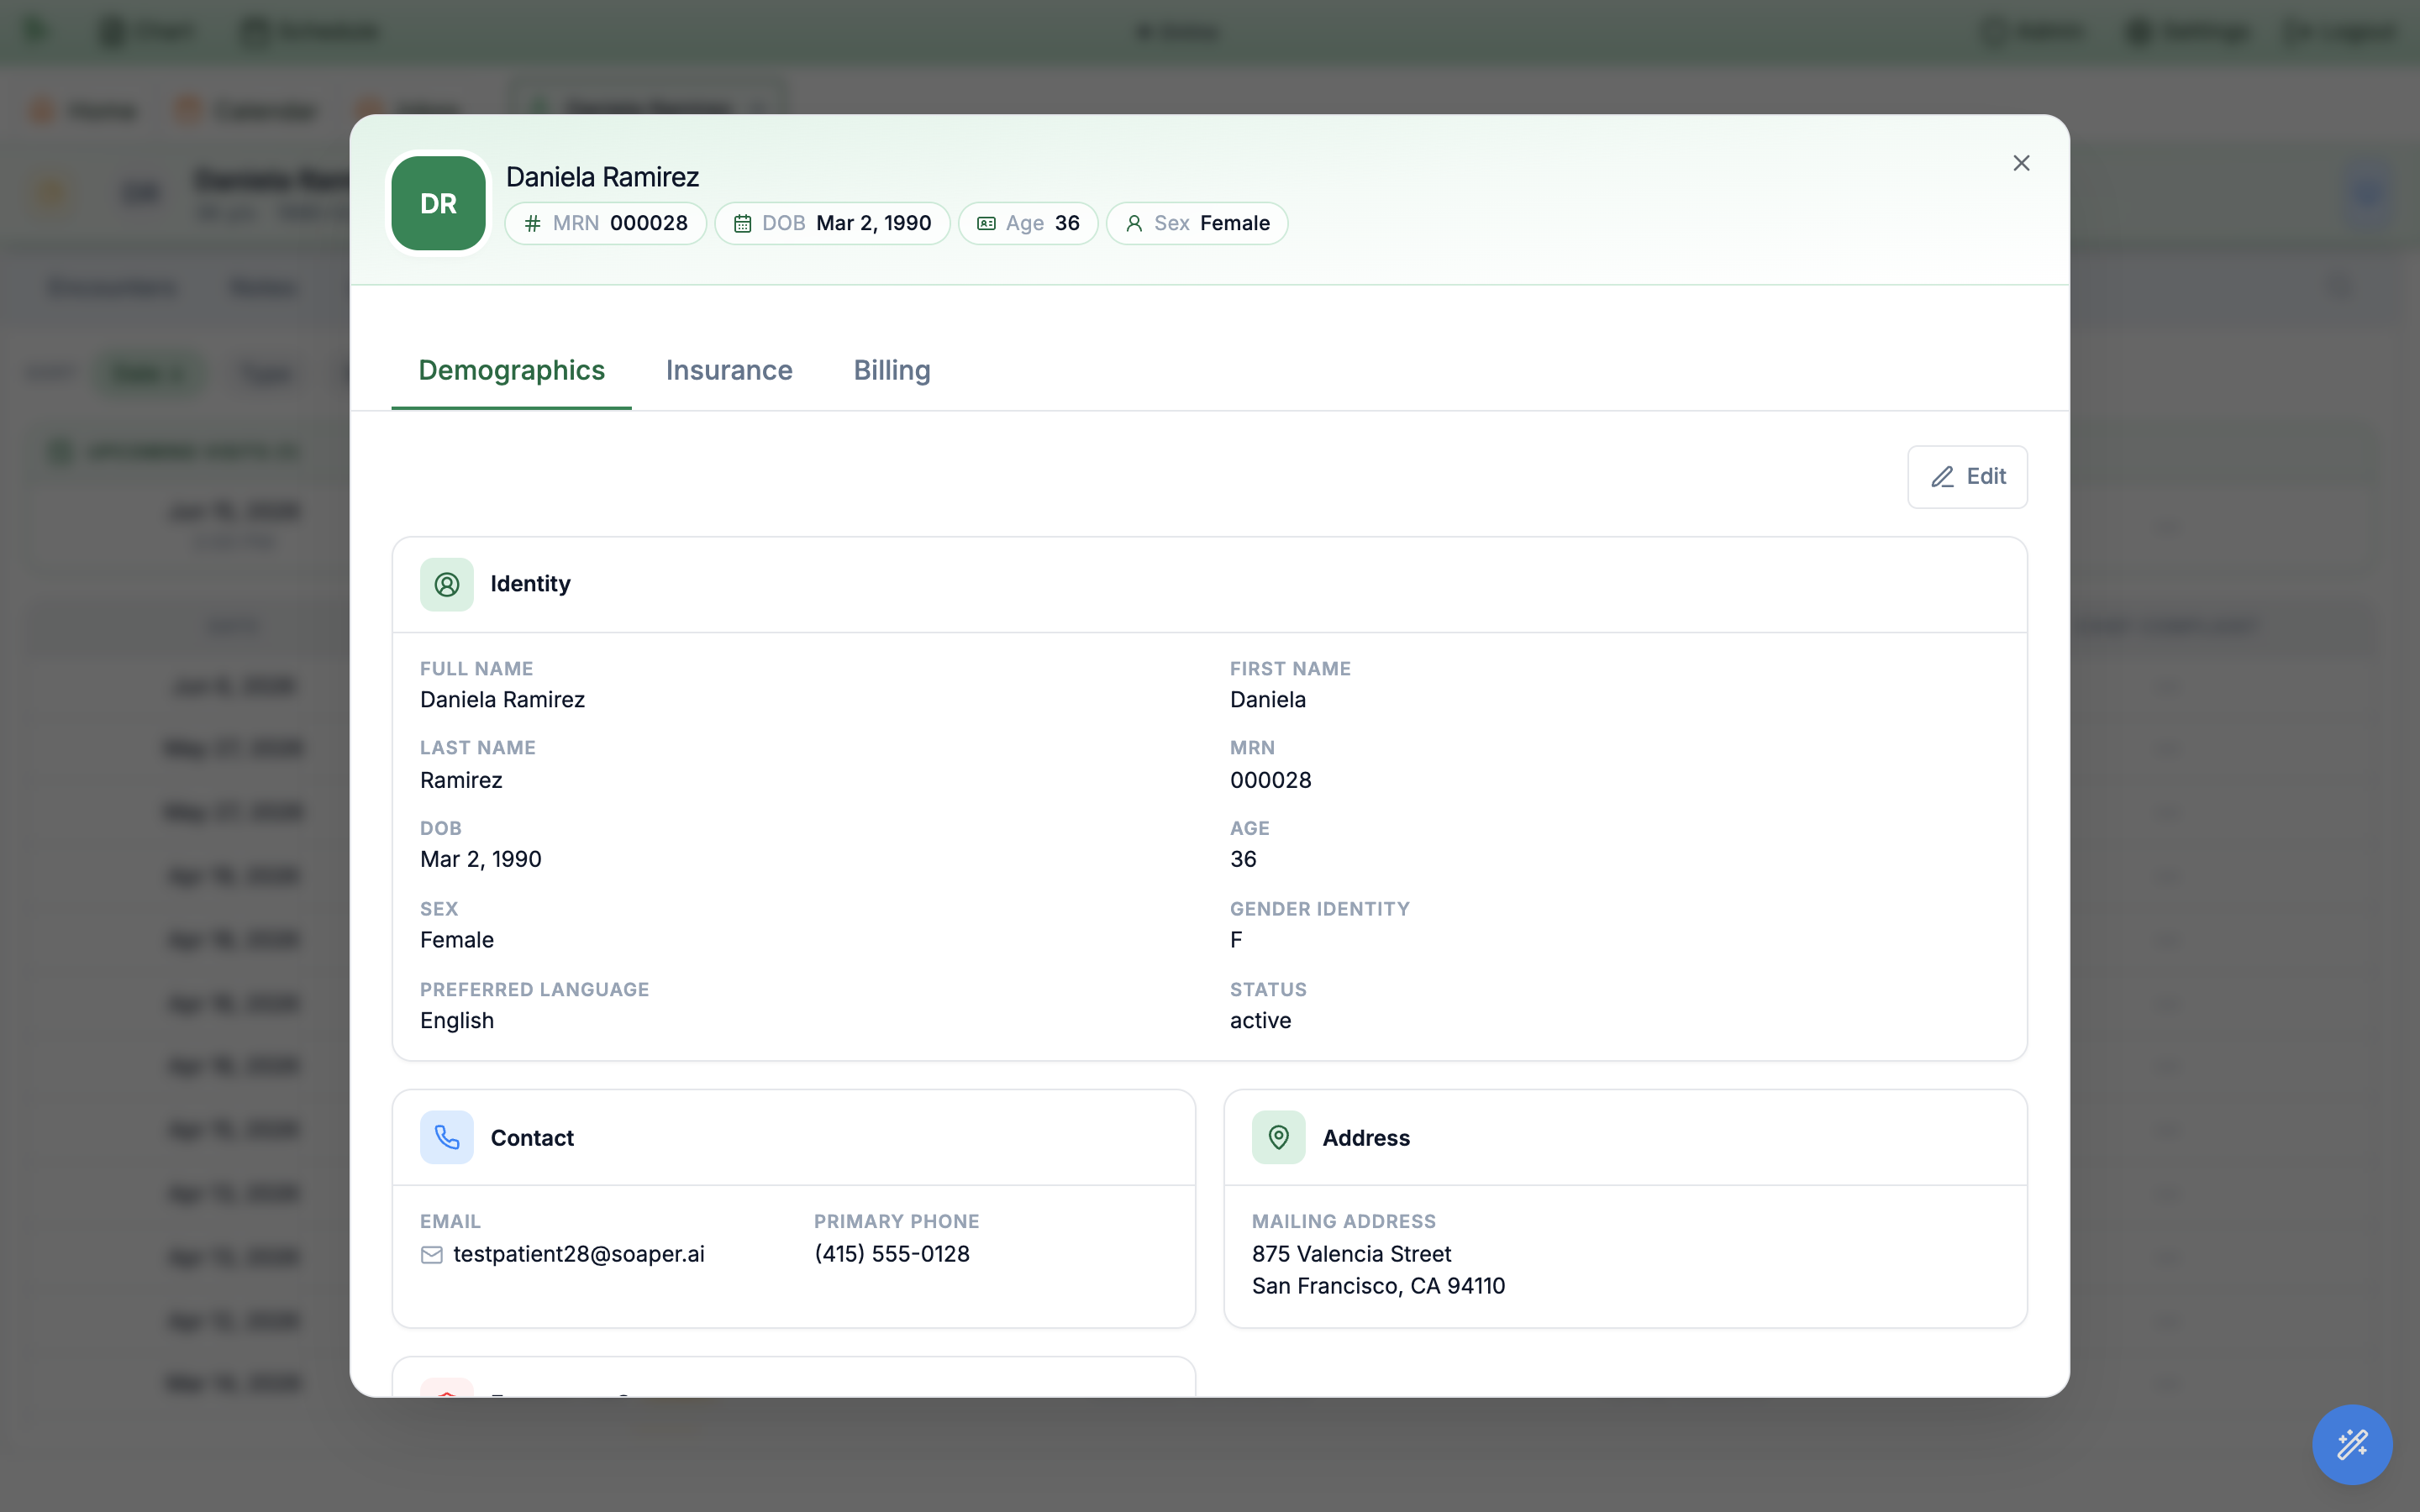Screen dimensions: 2420x1512
Task: Click the Daniela Ramirez dialog title
Action: point(602,177)
